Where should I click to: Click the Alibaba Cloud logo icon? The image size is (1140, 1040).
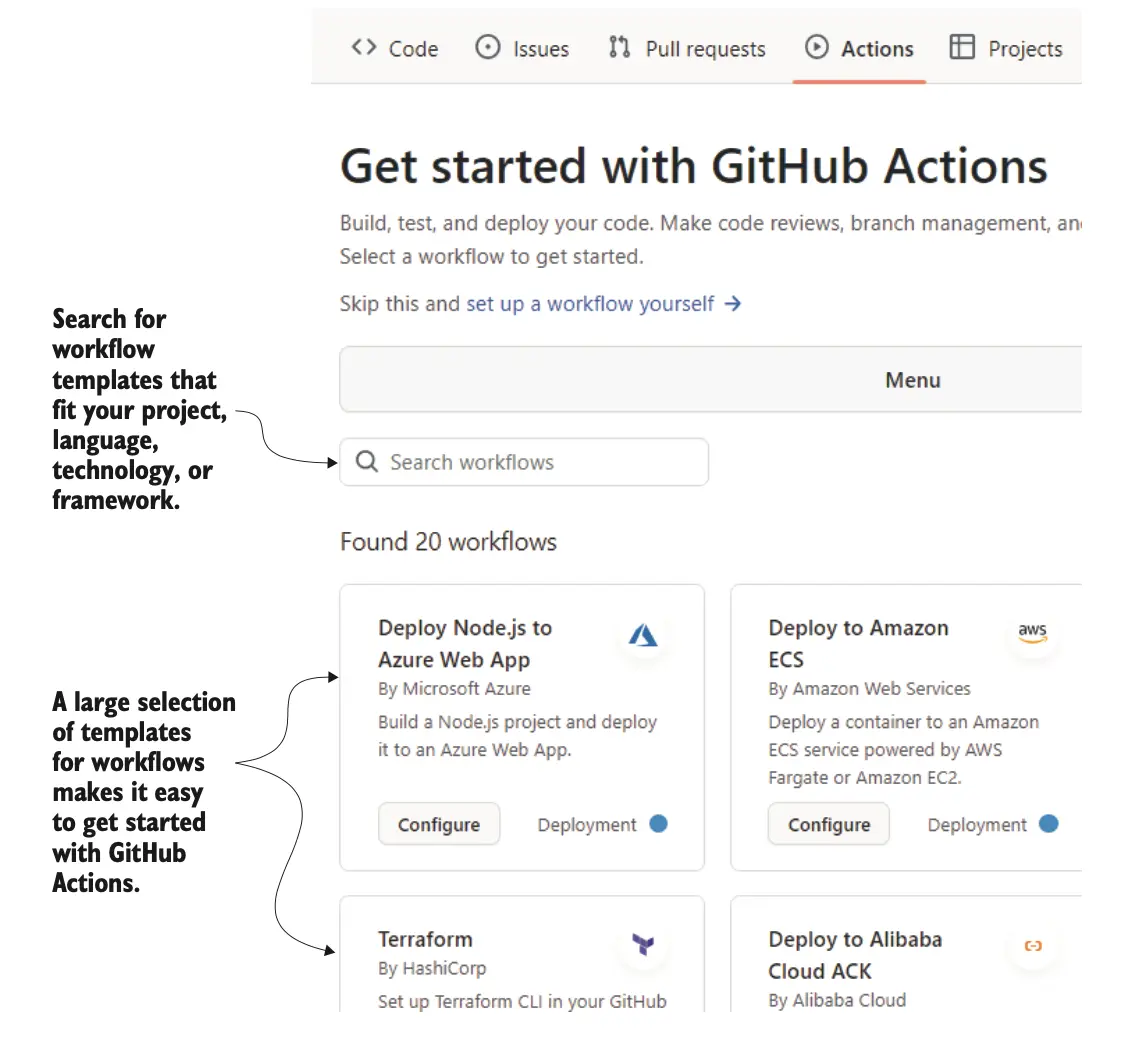[x=1033, y=945]
